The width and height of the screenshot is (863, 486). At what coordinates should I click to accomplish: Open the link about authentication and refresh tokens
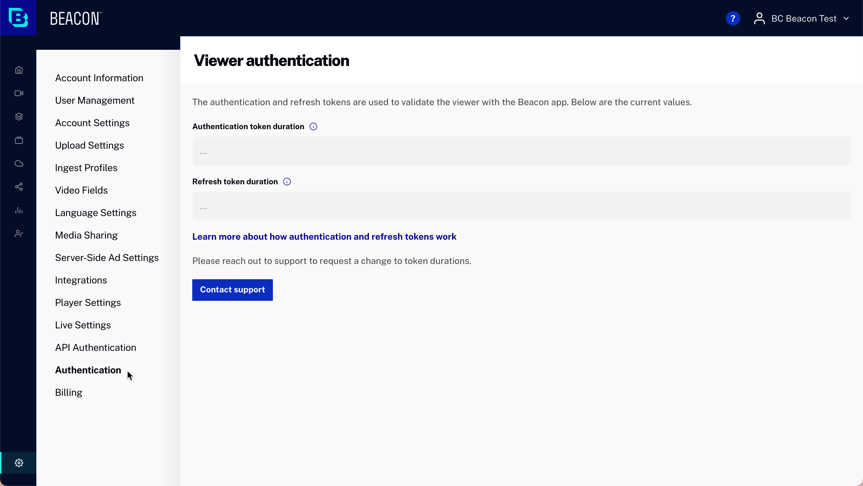pos(324,237)
